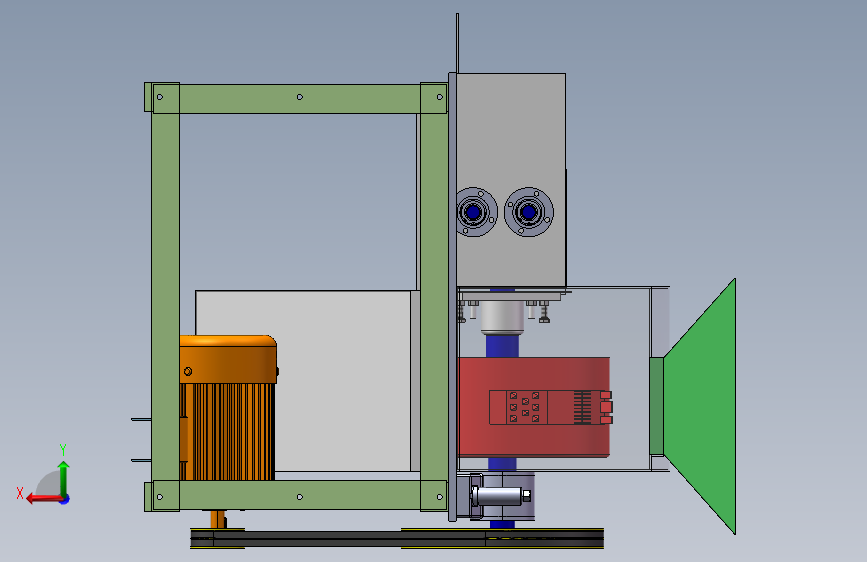Screen dimensions: 867x562
Task: Select the orange motor top cover
Action: click(x=228, y=359)
